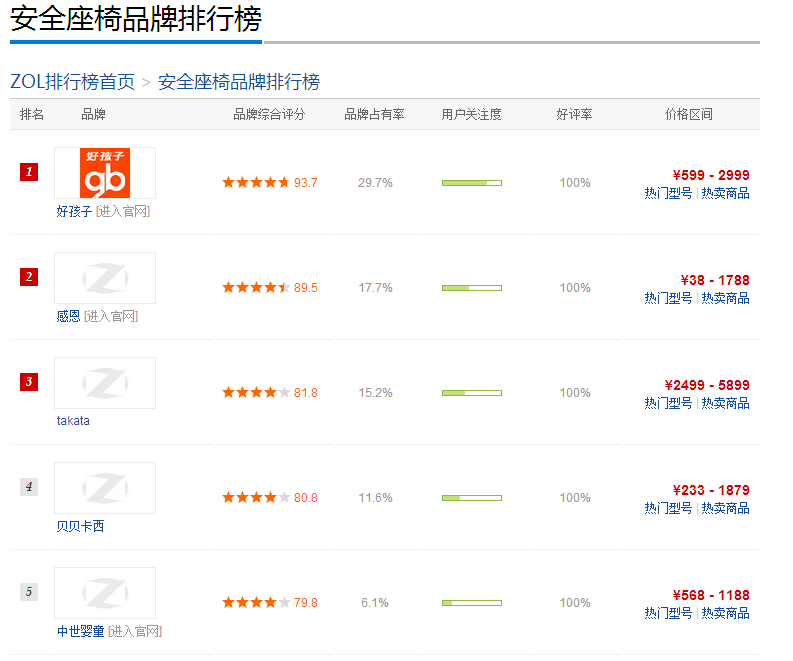Image resolution: width=793 pixels, height=661 pixels.
Task: Click the 品牌 column header
Action: (94, 115)
